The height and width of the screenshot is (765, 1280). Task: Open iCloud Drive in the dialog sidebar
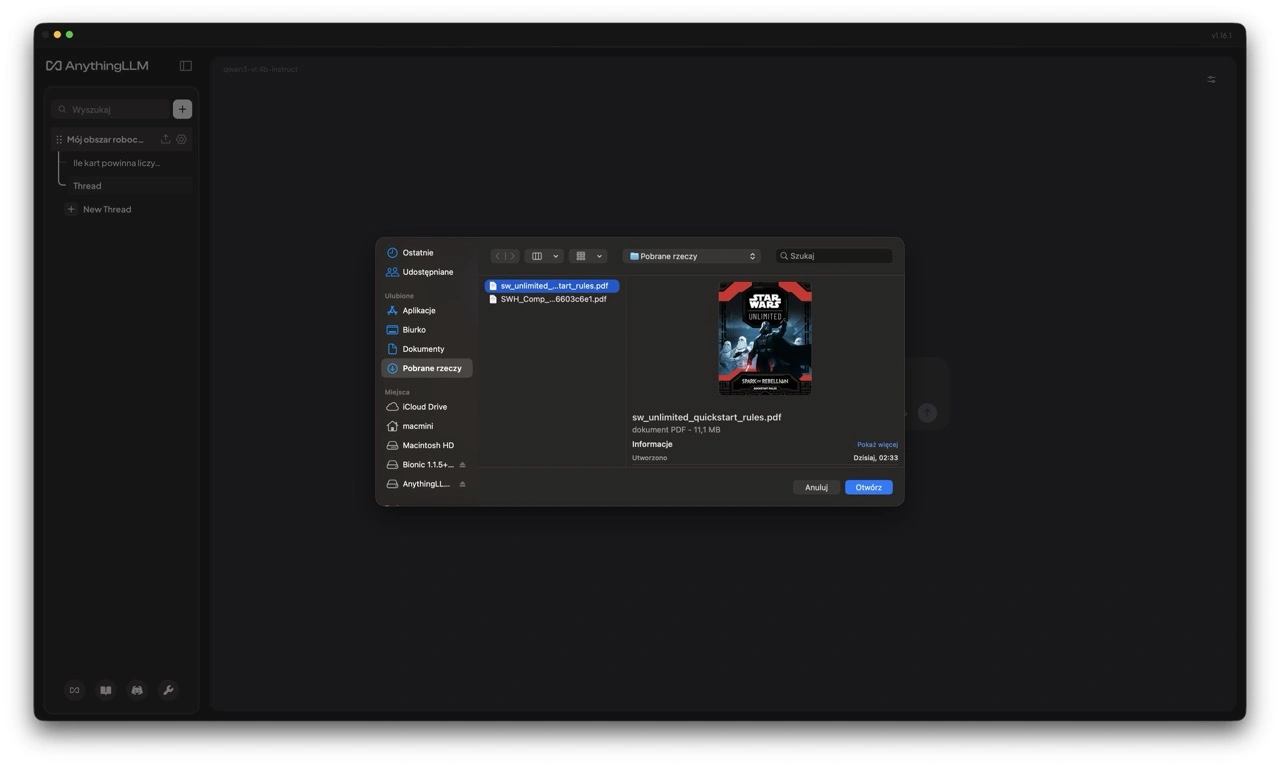(x=427, y=407)
